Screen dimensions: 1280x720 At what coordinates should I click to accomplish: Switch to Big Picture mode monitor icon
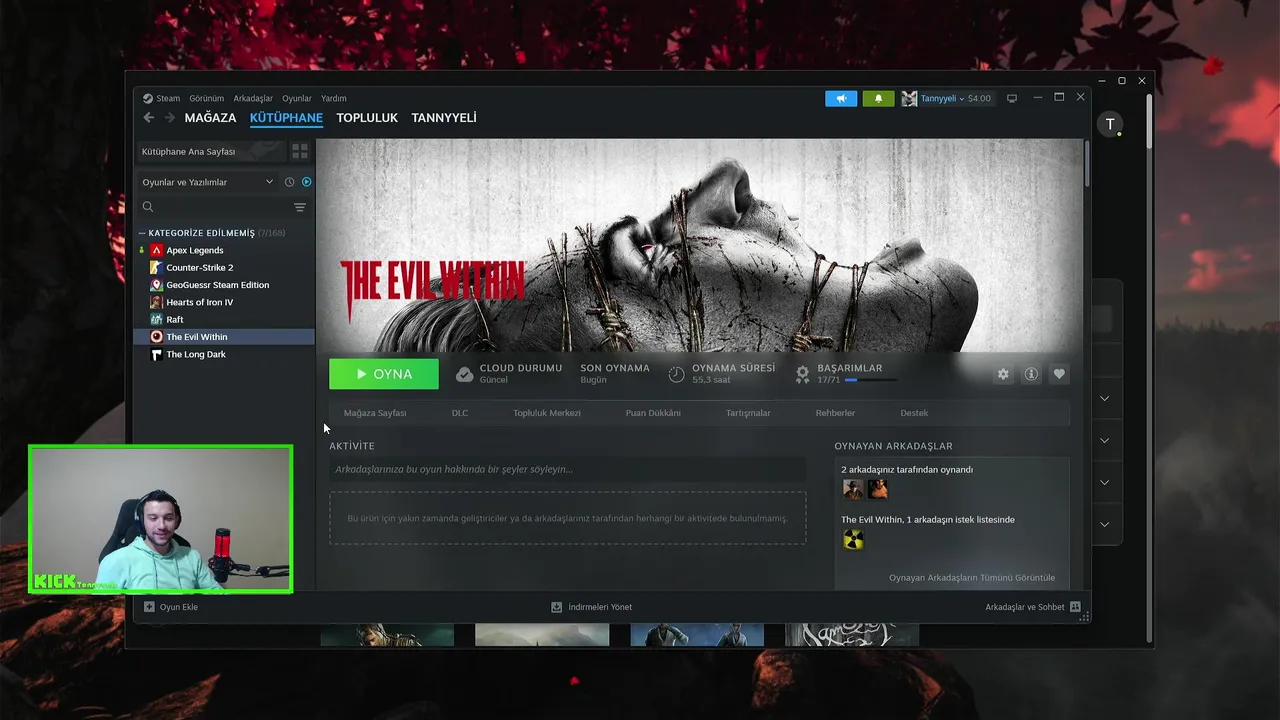(x=1012, y=98)
